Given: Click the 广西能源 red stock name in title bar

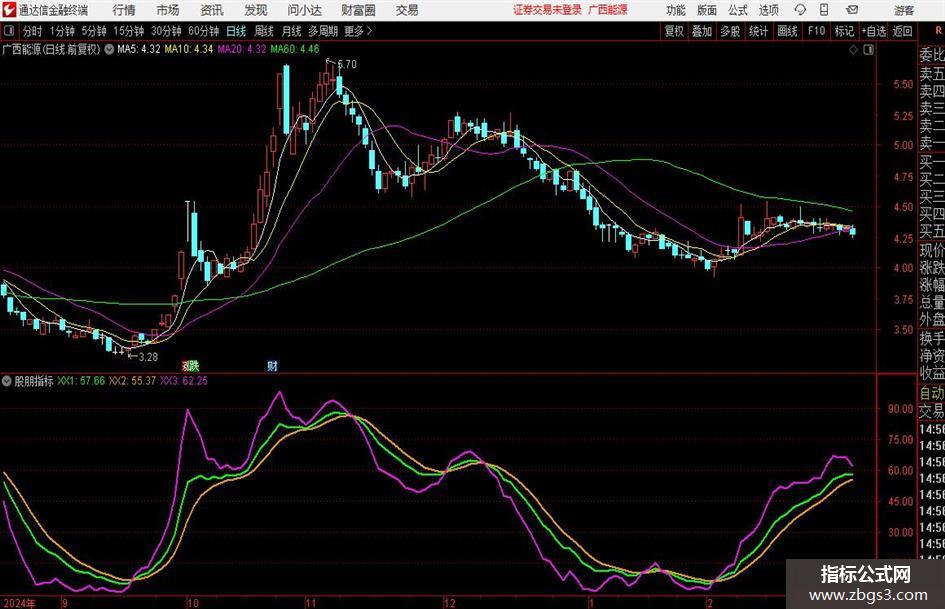Looking at the screenshot, I should pos(608,10).
